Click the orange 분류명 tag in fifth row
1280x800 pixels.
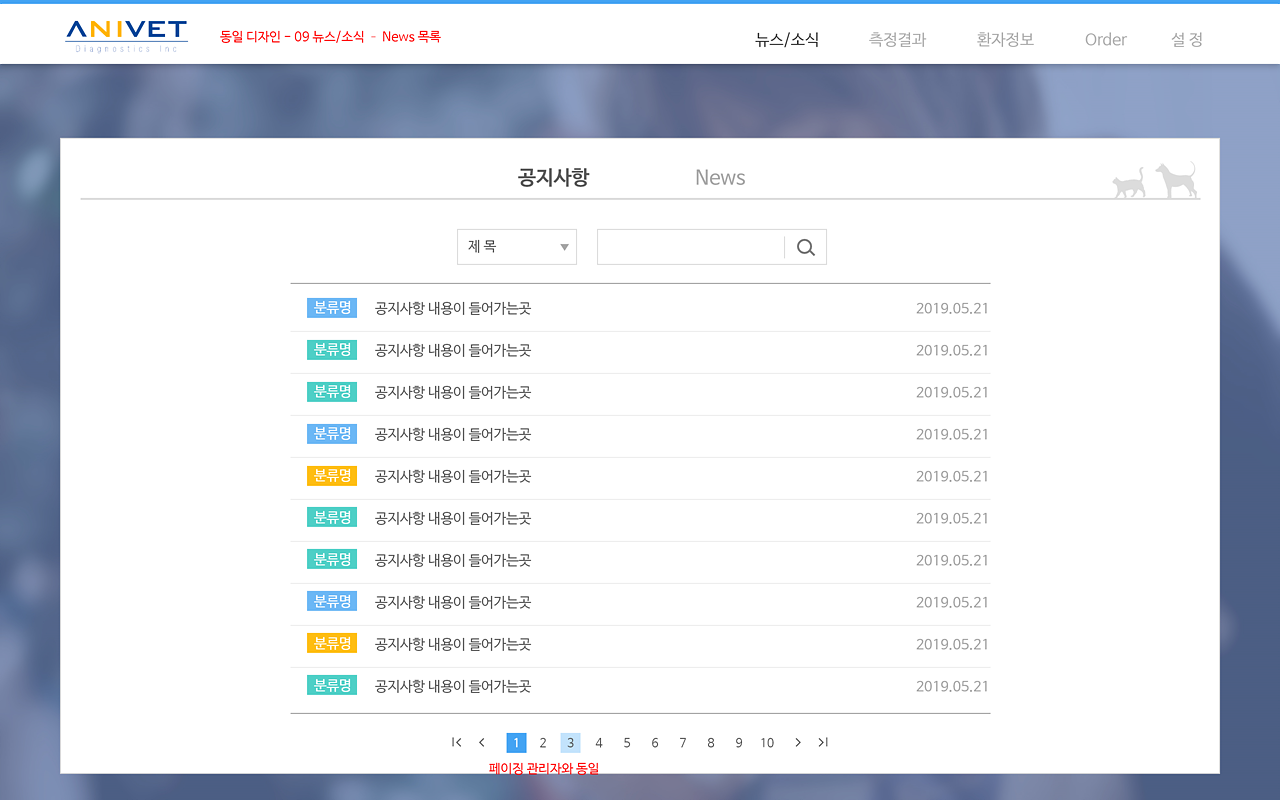pyautogui.click(x=331, y=476)
